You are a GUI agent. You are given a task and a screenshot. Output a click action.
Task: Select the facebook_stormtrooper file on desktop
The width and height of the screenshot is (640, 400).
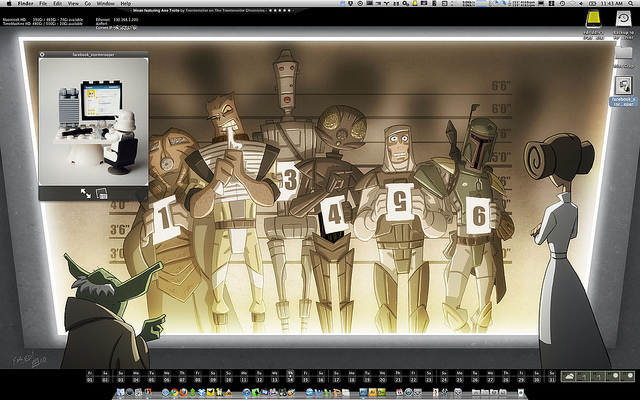point(623,86)
